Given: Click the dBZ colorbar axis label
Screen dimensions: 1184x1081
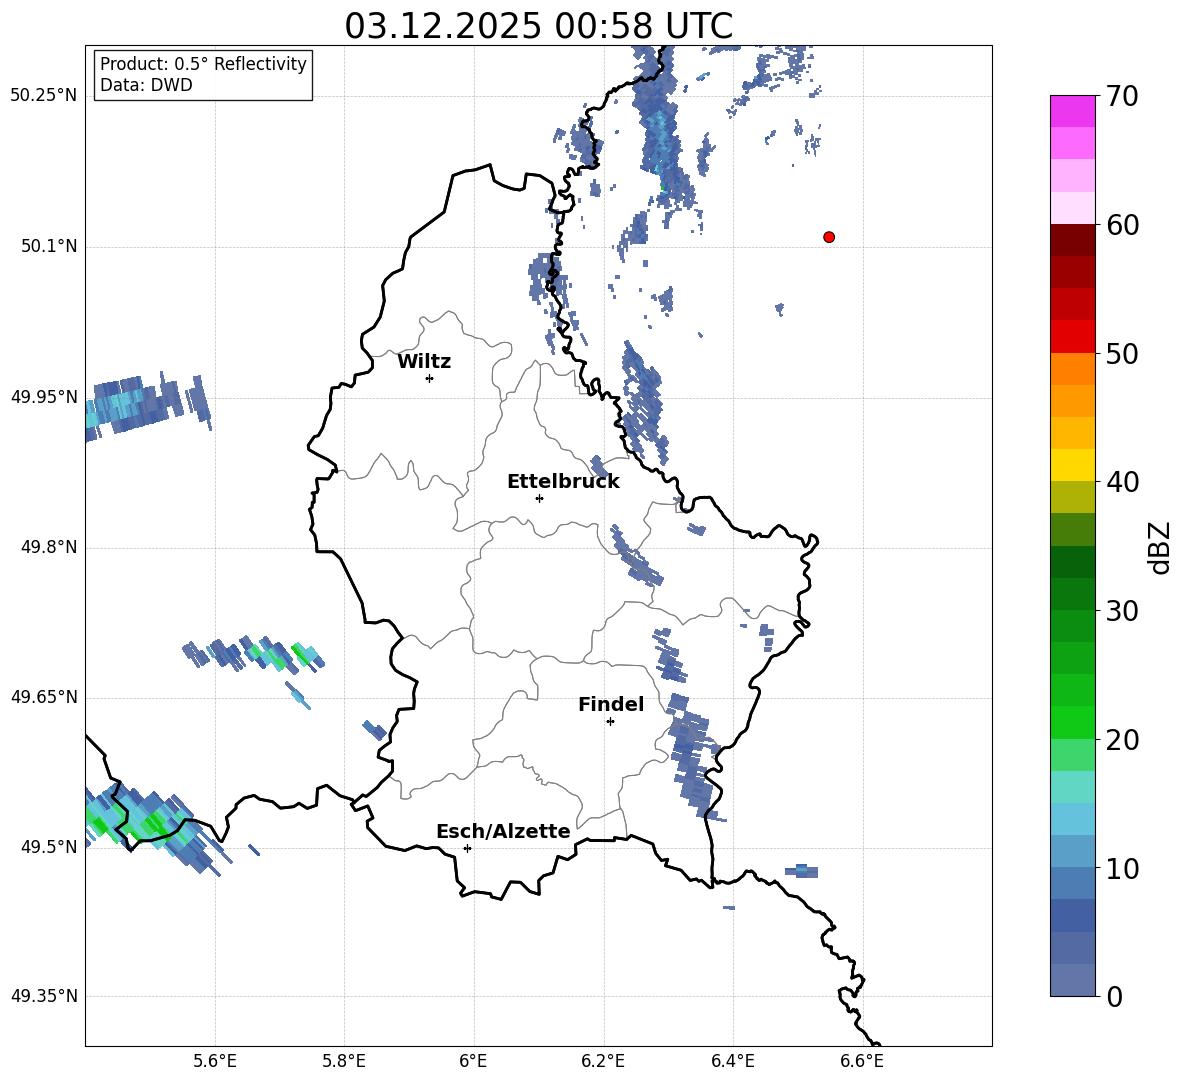Looking at the screenshot, I should click(x=1161, y=547).
